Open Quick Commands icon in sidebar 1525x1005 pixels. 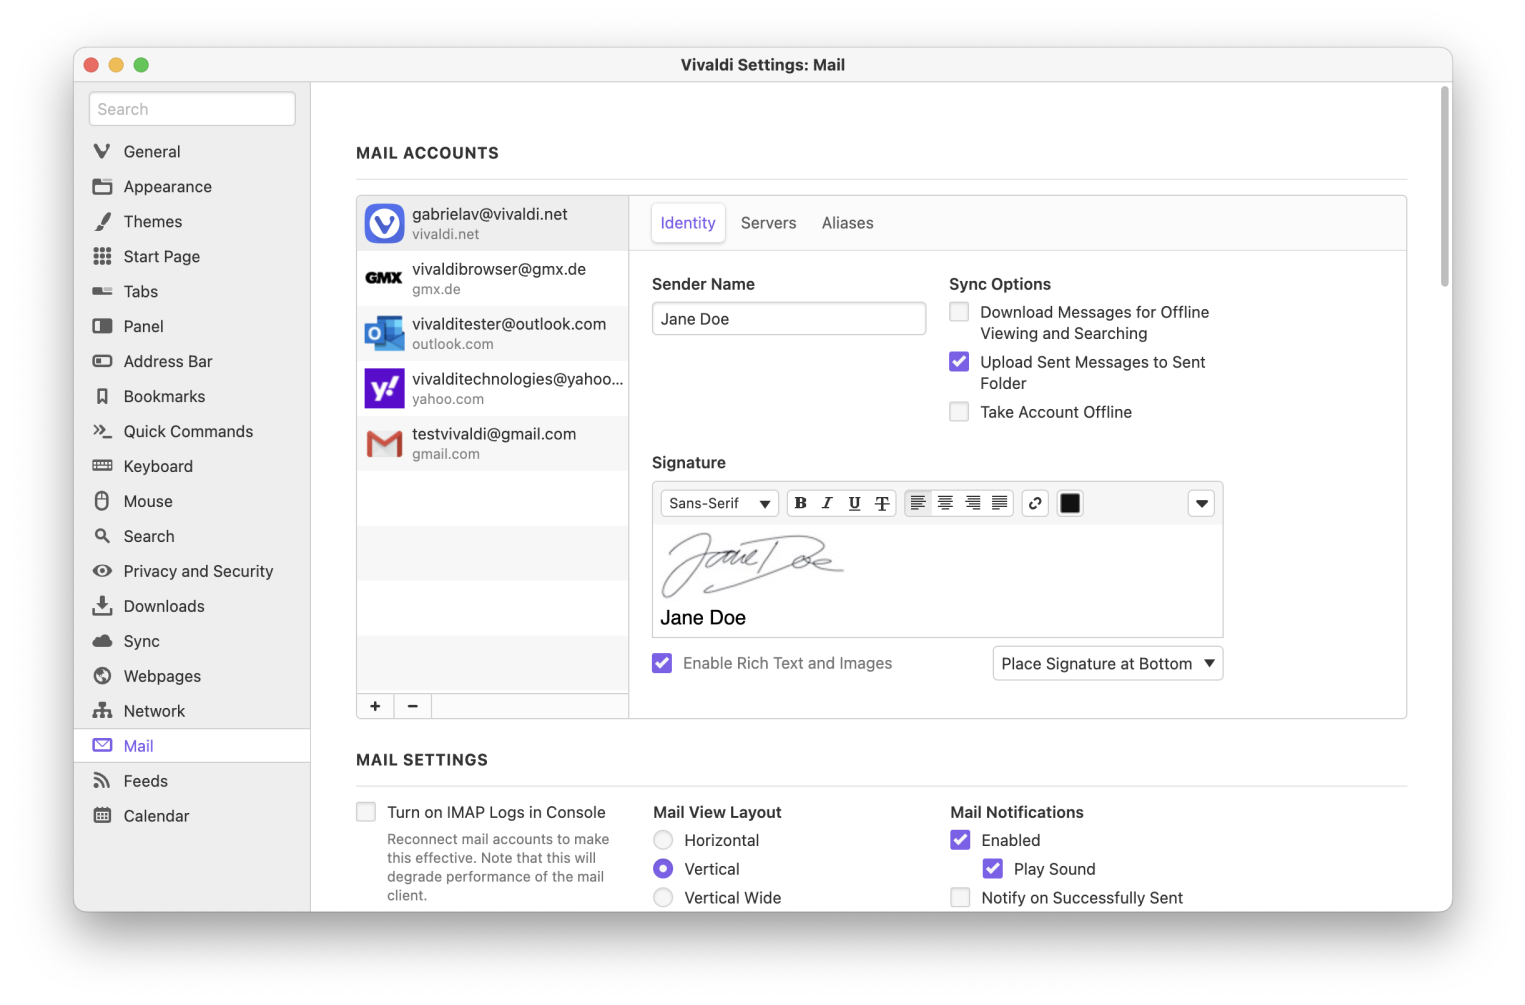[102, 431]
